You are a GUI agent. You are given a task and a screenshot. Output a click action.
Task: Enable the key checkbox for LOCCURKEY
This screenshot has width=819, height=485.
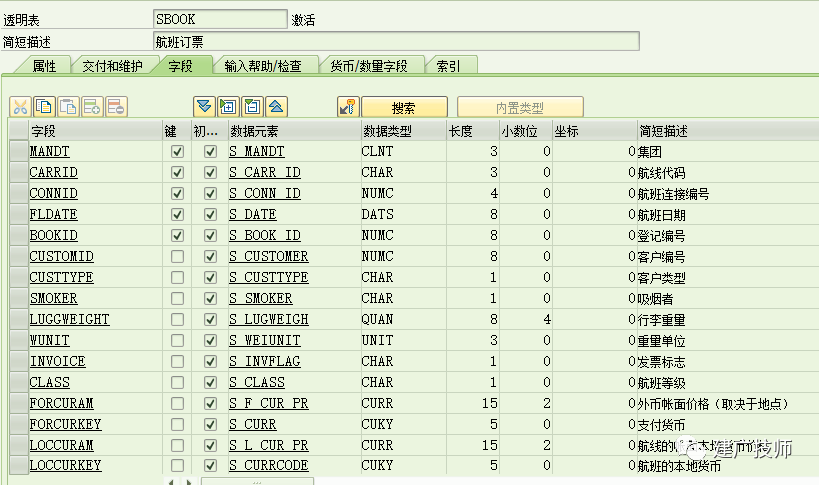pyautogui.click(x=178, y=465)
